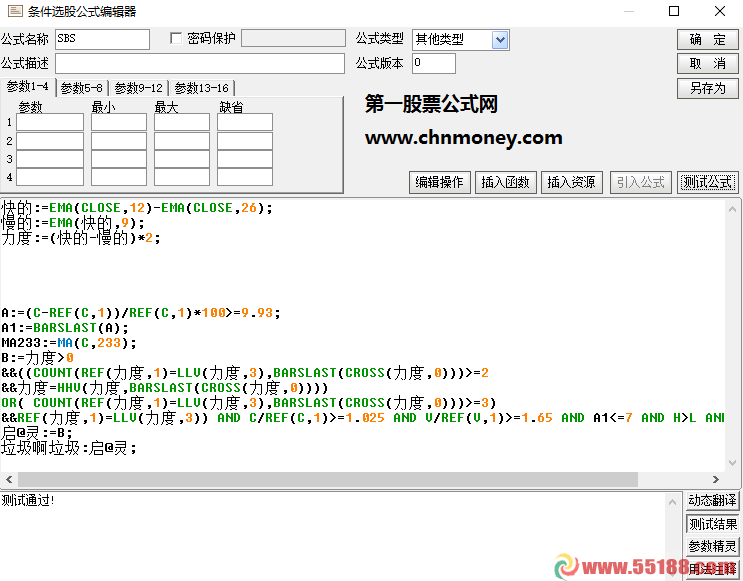Screen dimensions: 743x581
Task: Click row 4 最大 value field
Action: point(182,177)
